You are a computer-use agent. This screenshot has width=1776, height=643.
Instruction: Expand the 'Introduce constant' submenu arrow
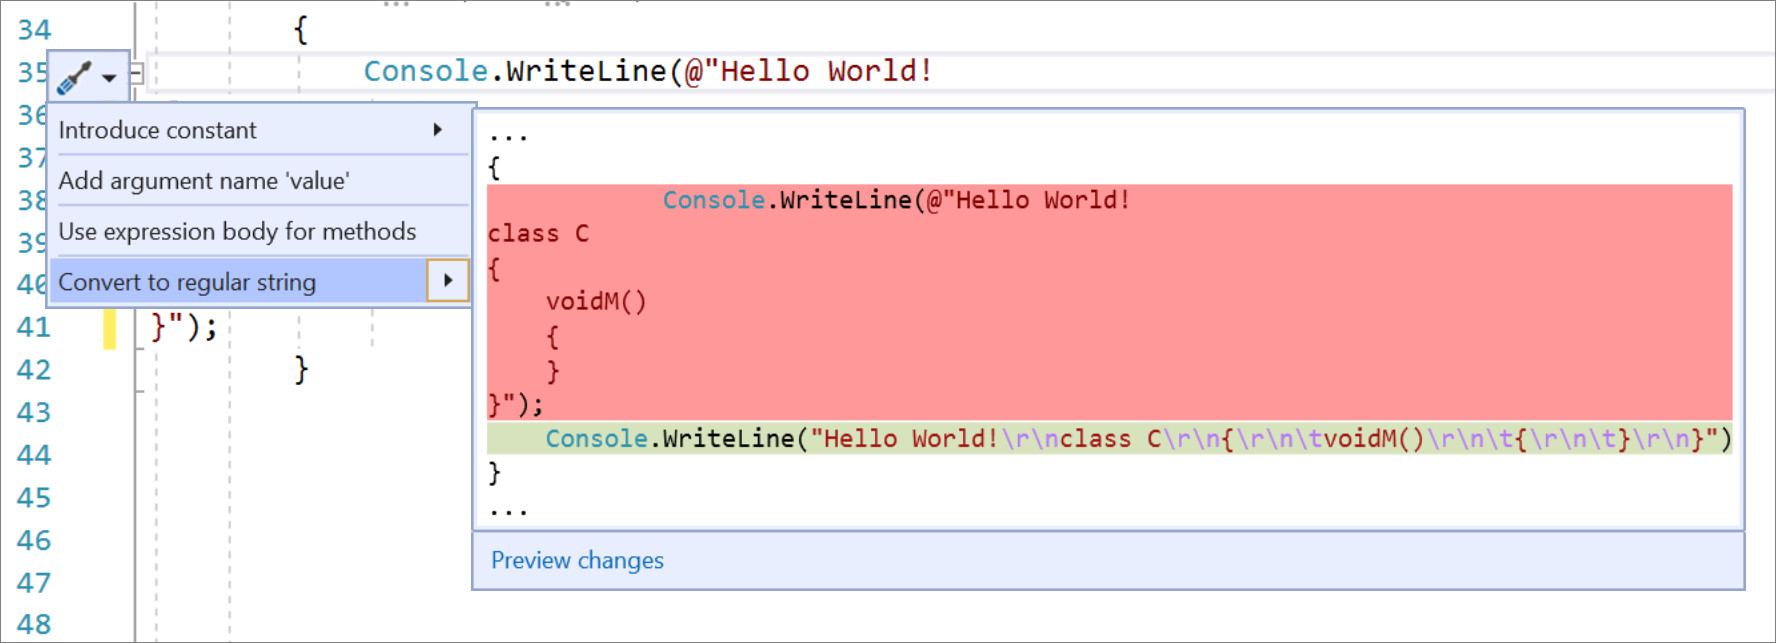pos(438,130)
